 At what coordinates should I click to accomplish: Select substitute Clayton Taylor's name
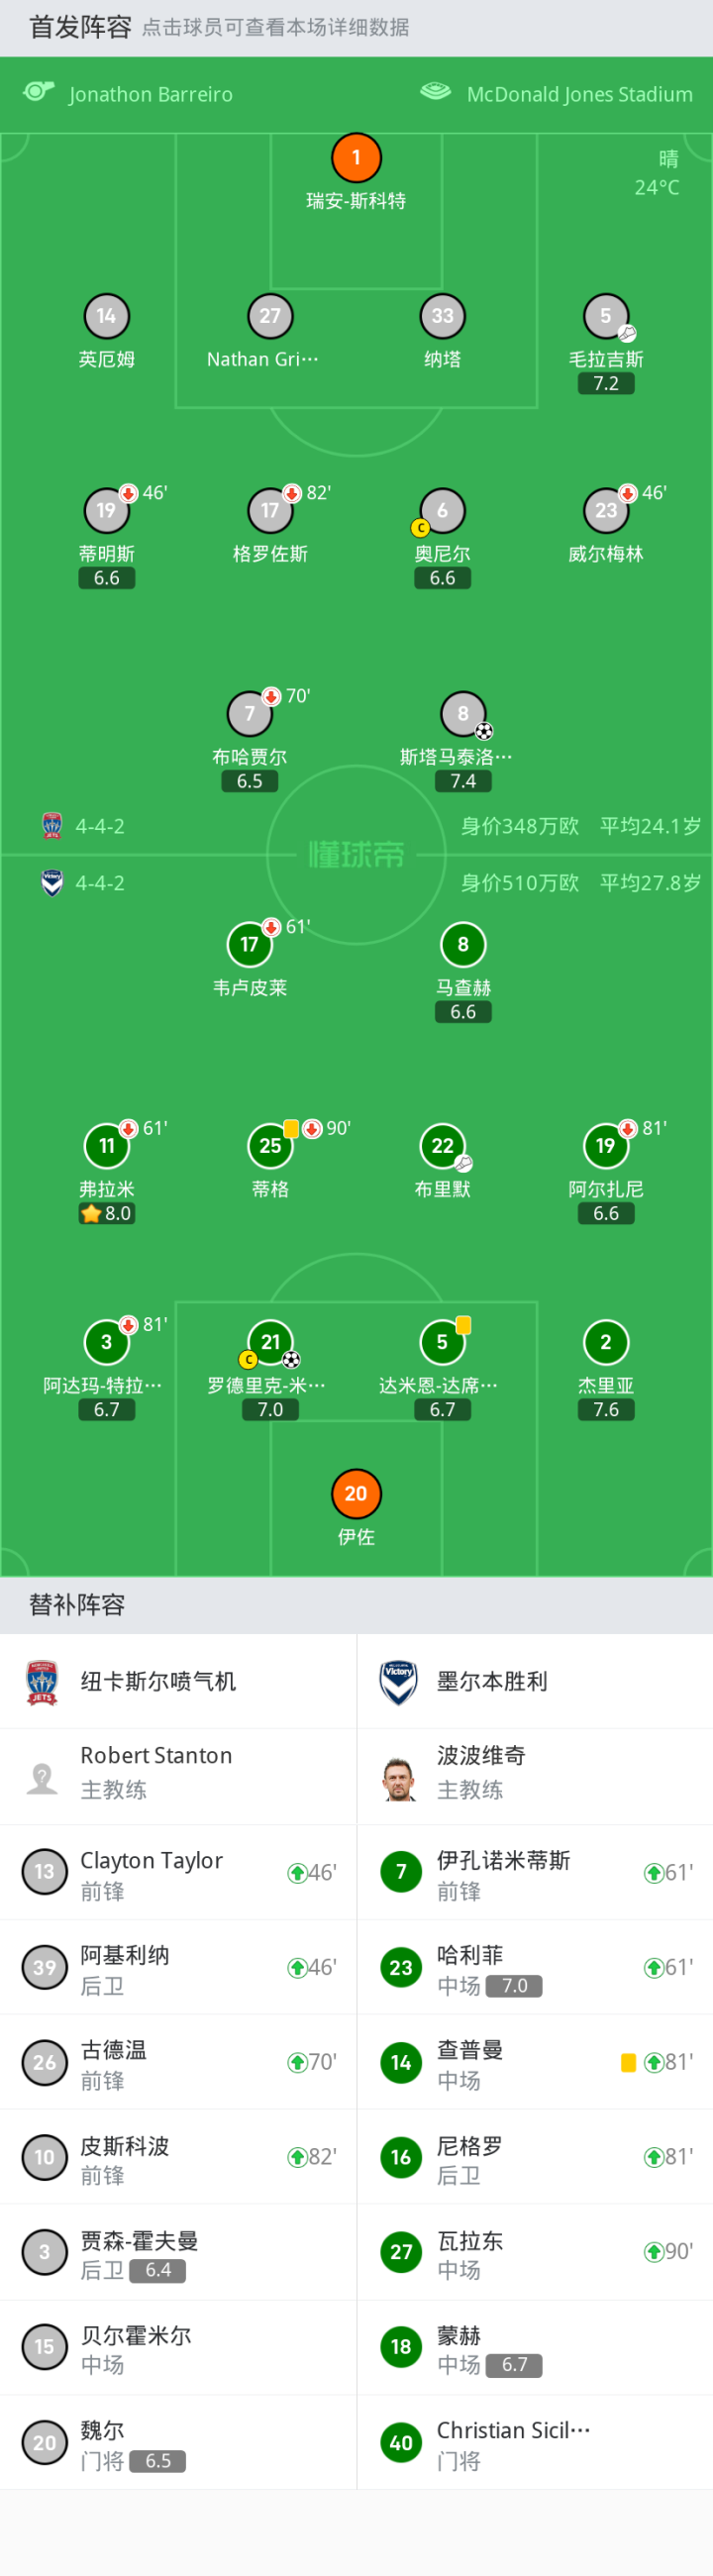(152, 1860)
